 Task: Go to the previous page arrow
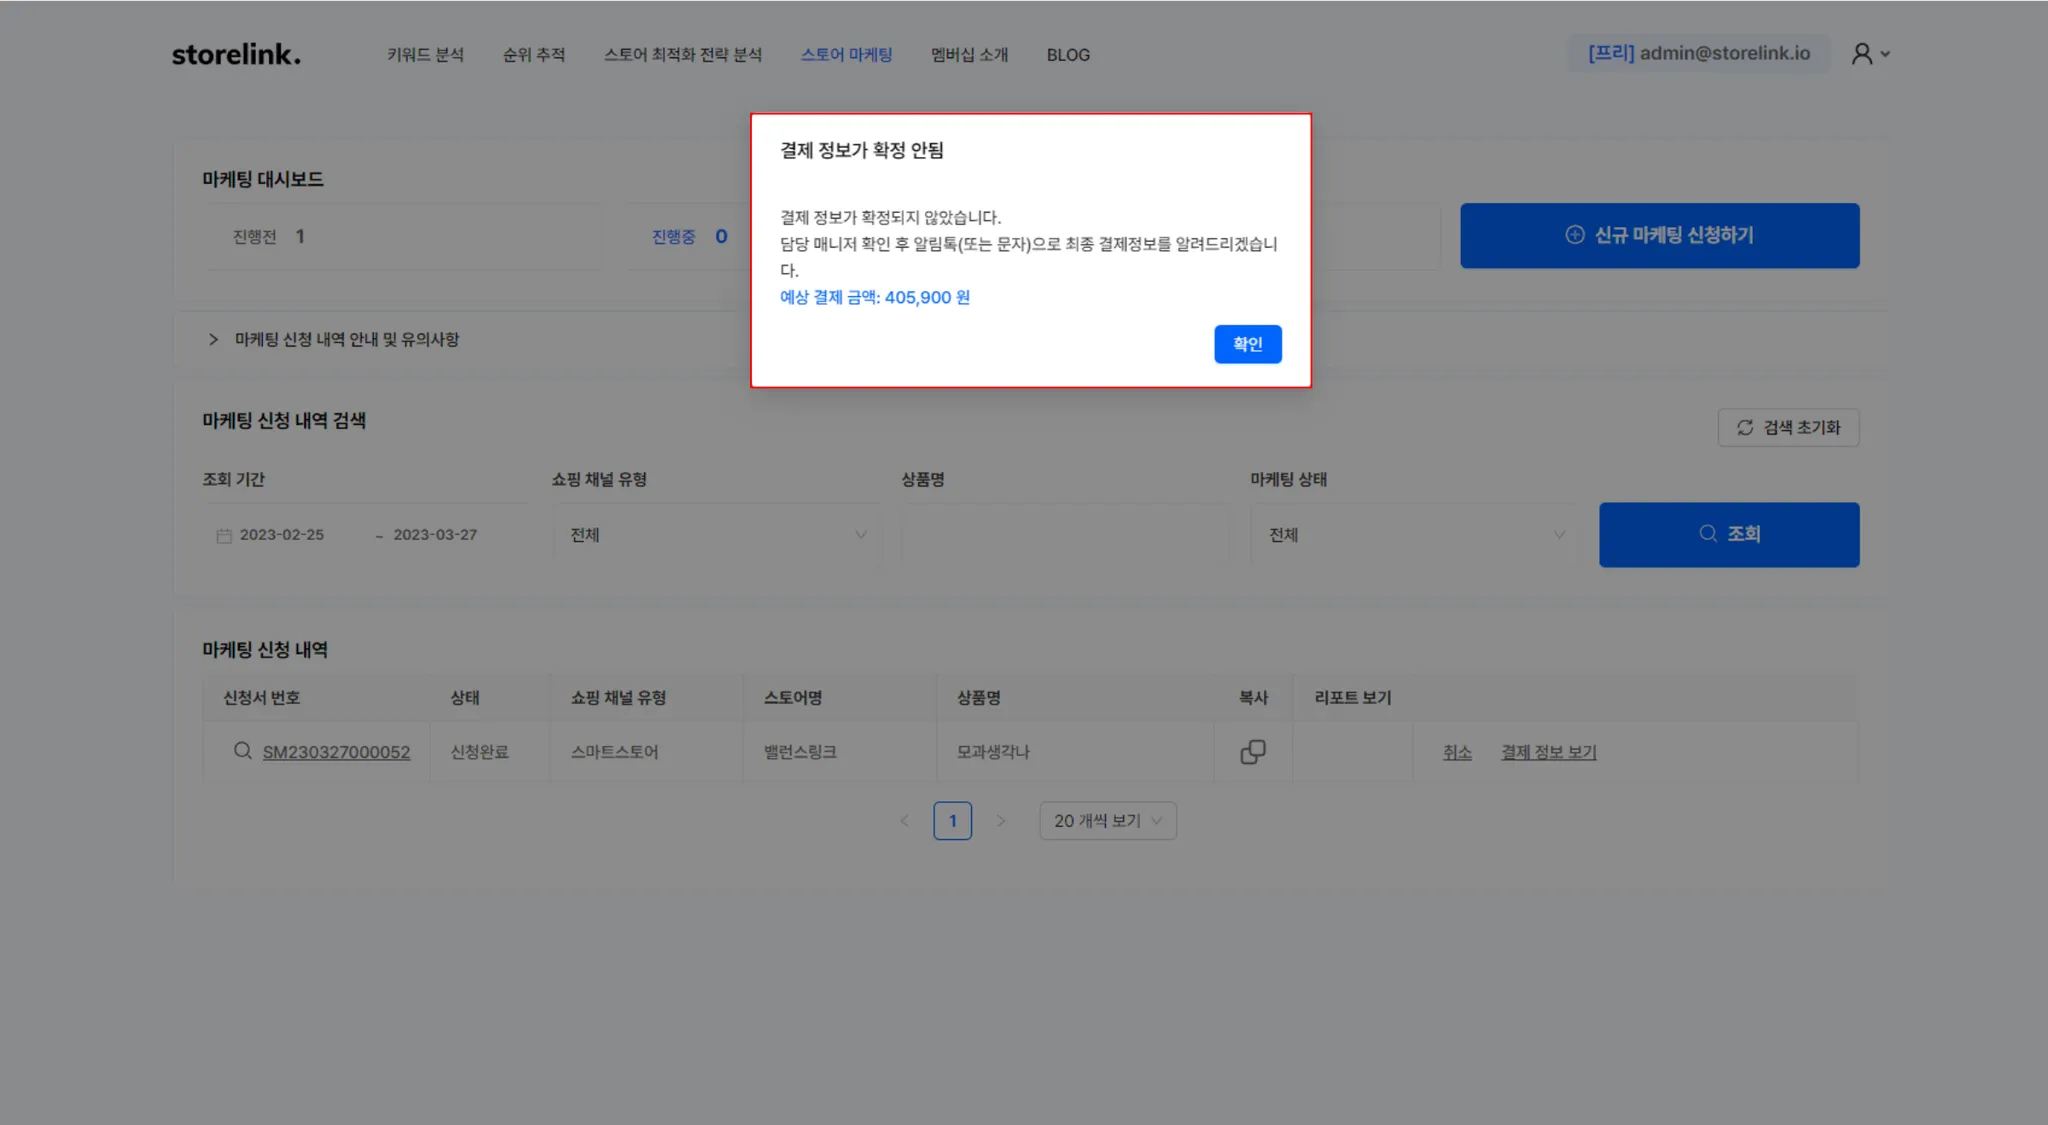(904, 821)
